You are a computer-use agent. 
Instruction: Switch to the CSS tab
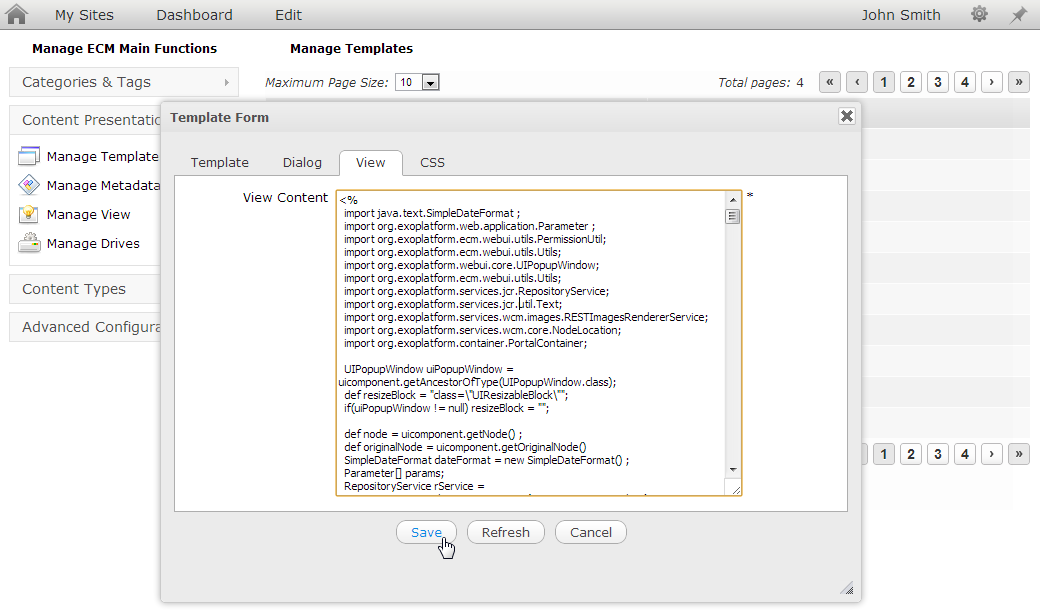point(432,162)
